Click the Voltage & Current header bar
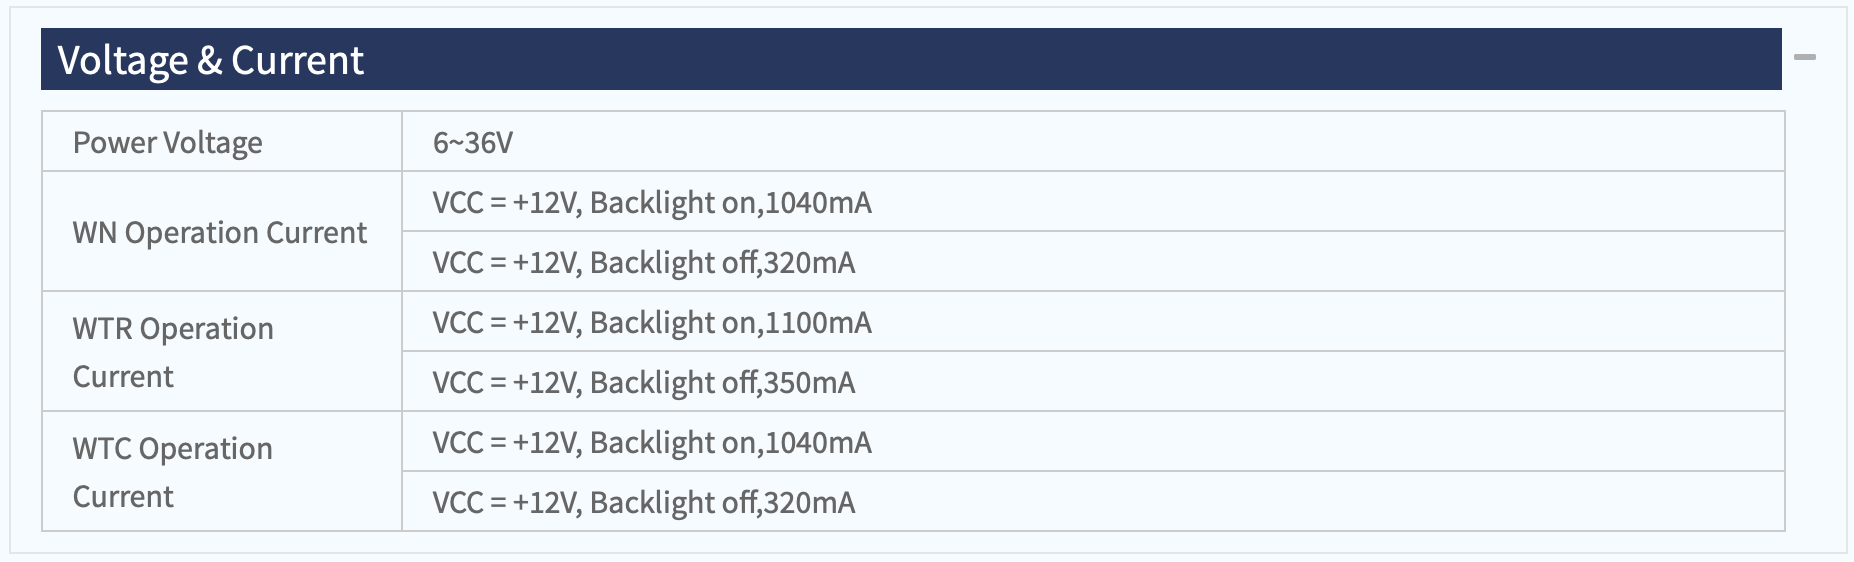 (911, 59)
